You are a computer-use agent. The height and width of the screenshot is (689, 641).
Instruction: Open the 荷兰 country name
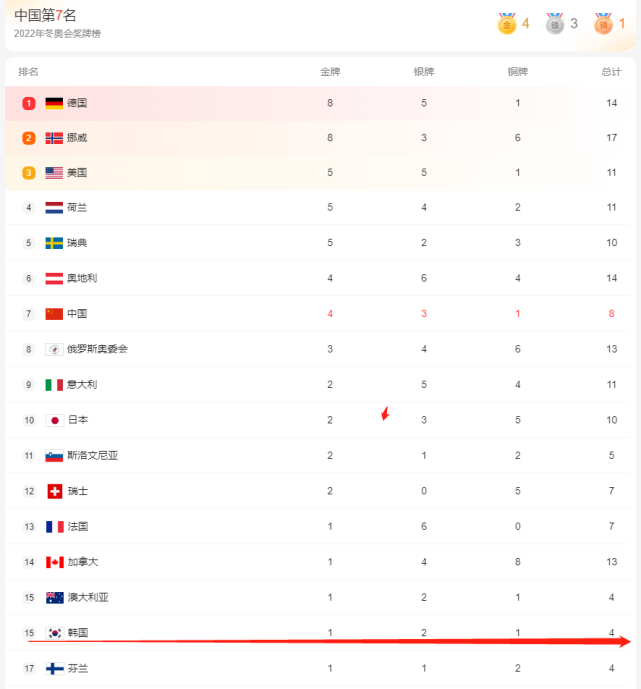pyautogui.click(x=77, y=208)
